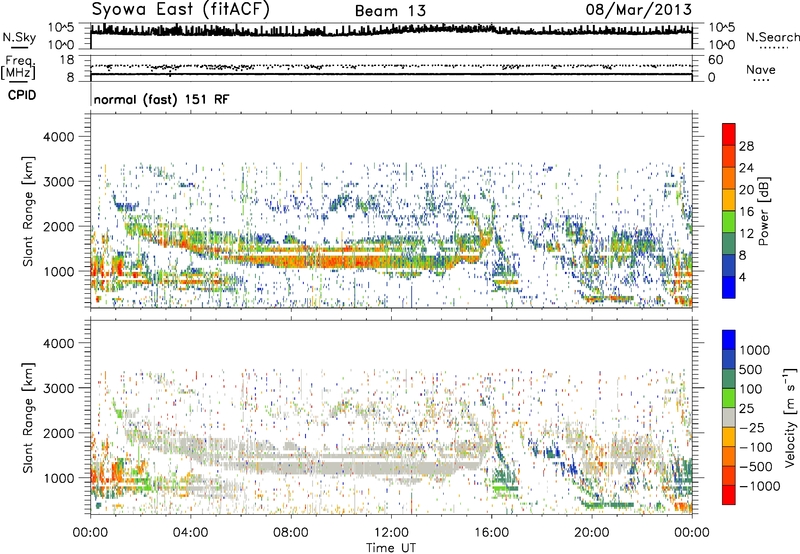Click the '-1000' tick on the Velocity color bar
This screenshot has width=800, height=554.
point(760,486)
